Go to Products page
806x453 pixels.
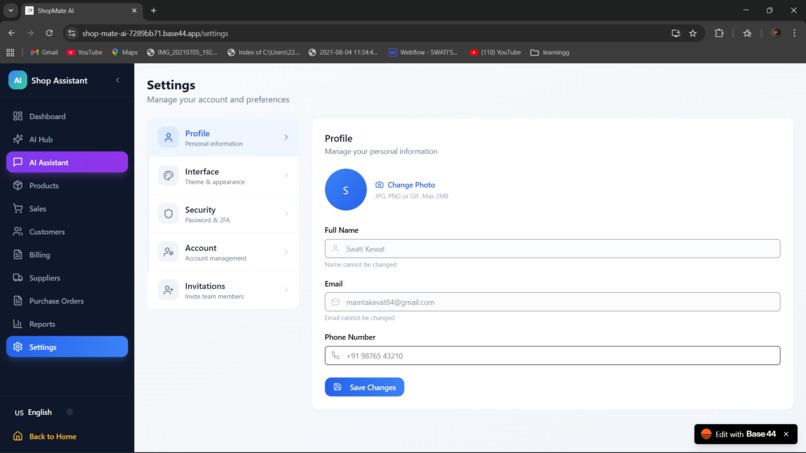pos(67,186)
